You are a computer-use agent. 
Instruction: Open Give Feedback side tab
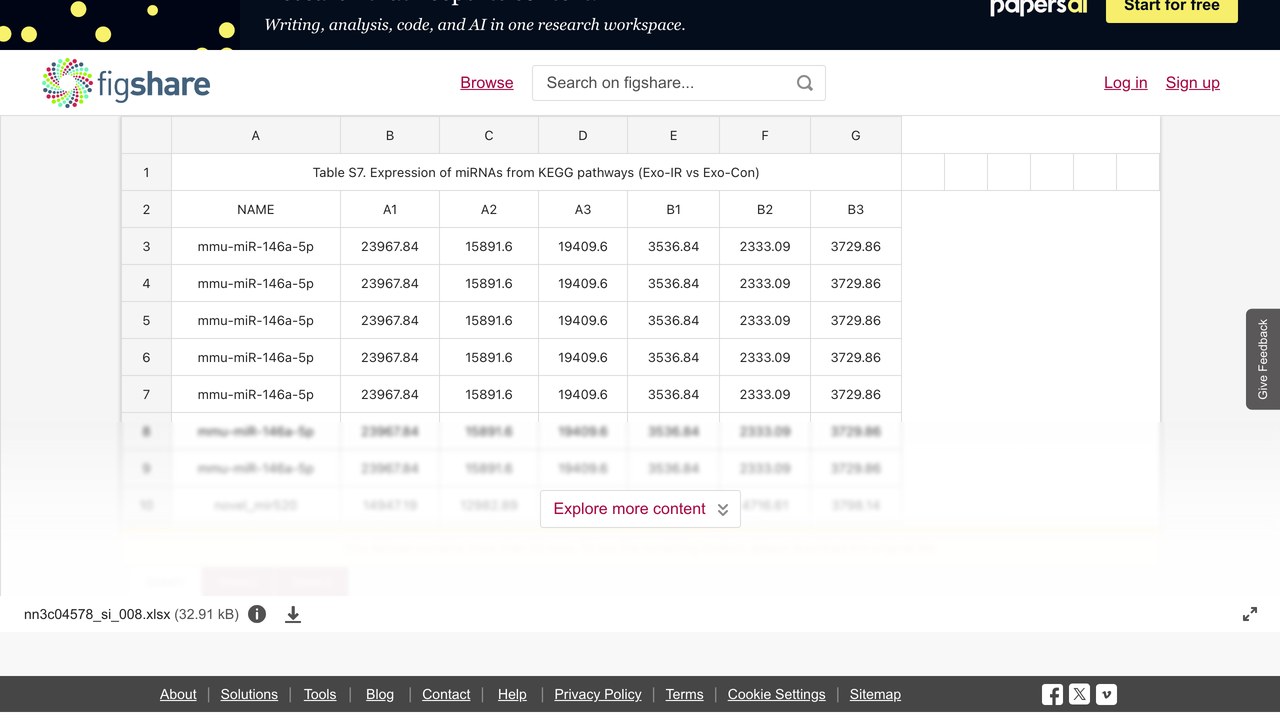tap(1263, 359)
